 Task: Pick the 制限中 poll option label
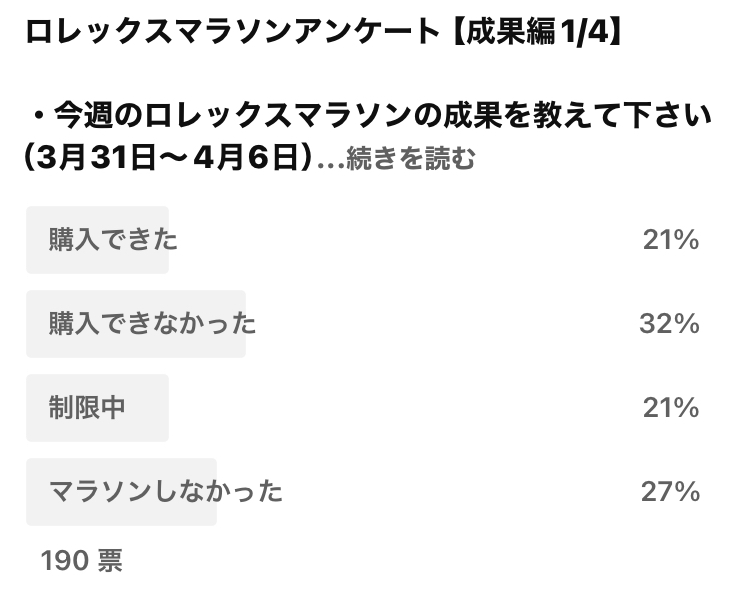[87, 408]
